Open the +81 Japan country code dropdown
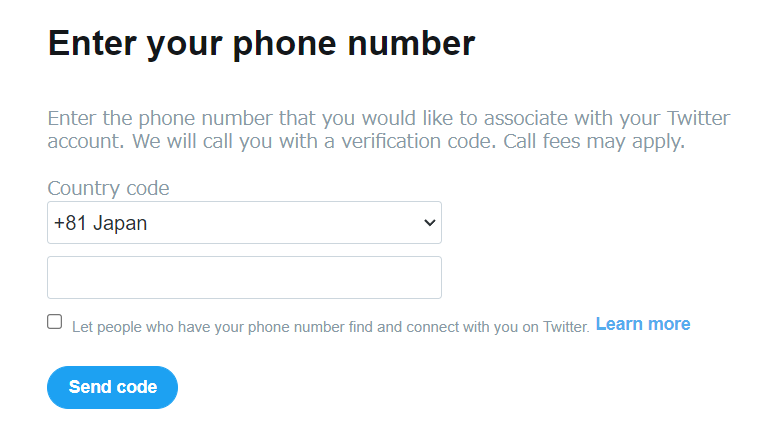 coord(244,223)
